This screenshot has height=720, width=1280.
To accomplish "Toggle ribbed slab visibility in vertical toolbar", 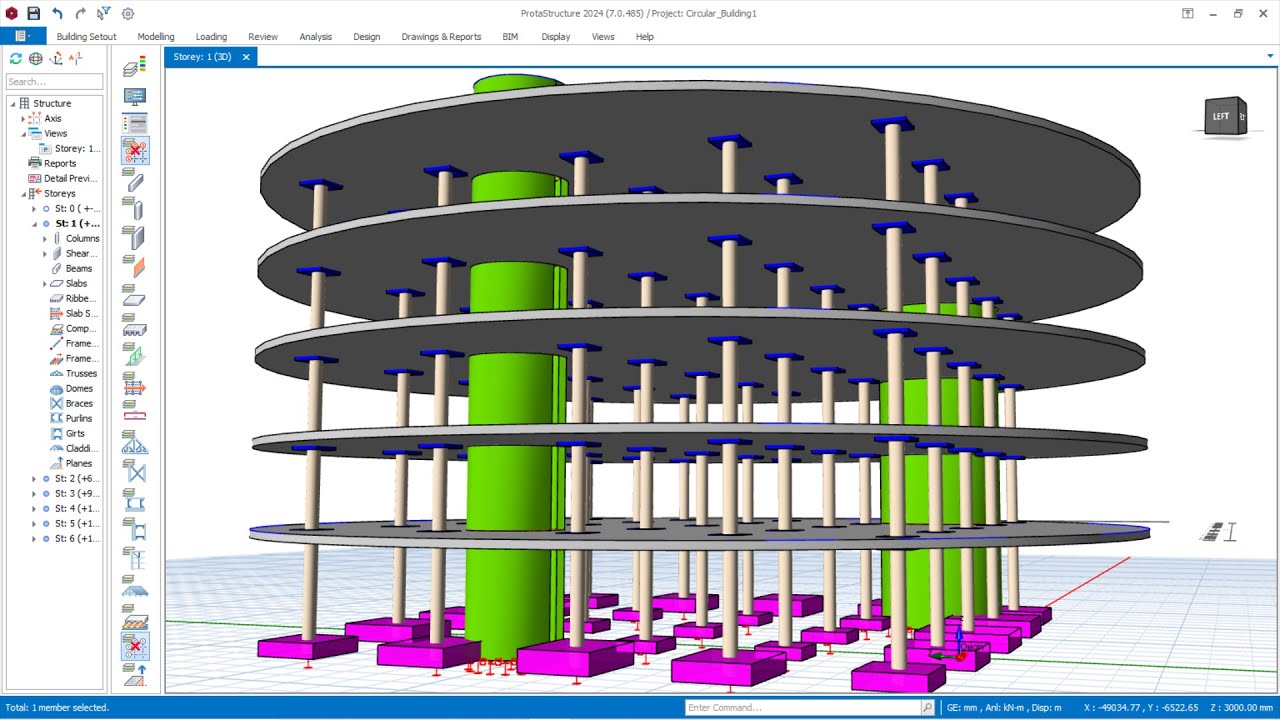I will point(135,325).
